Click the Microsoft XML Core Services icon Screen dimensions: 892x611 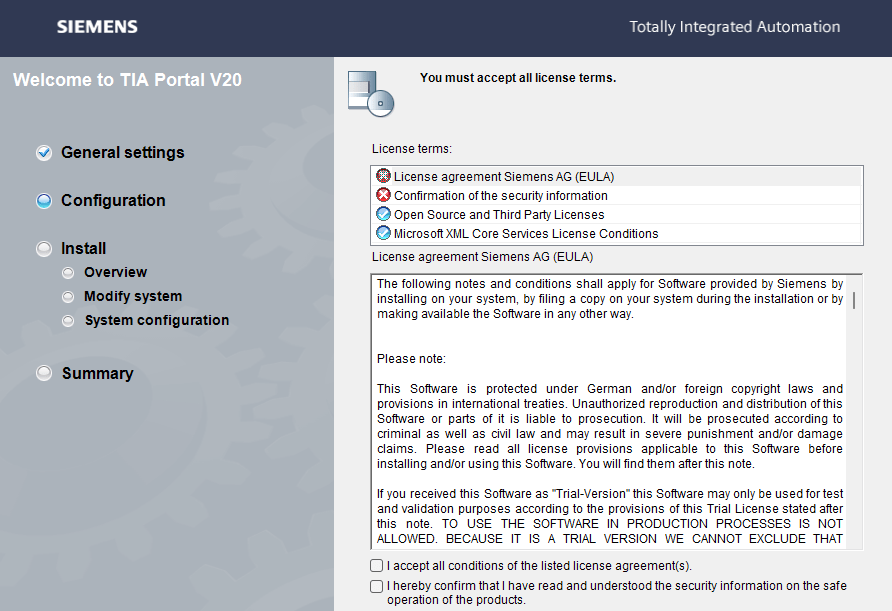click(x=383, y=233)
